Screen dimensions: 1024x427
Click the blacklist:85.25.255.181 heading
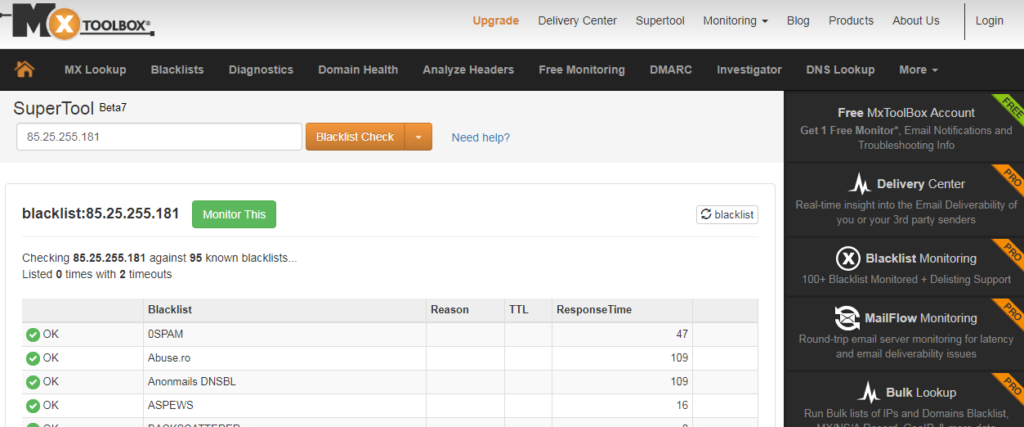coord(101,214)
